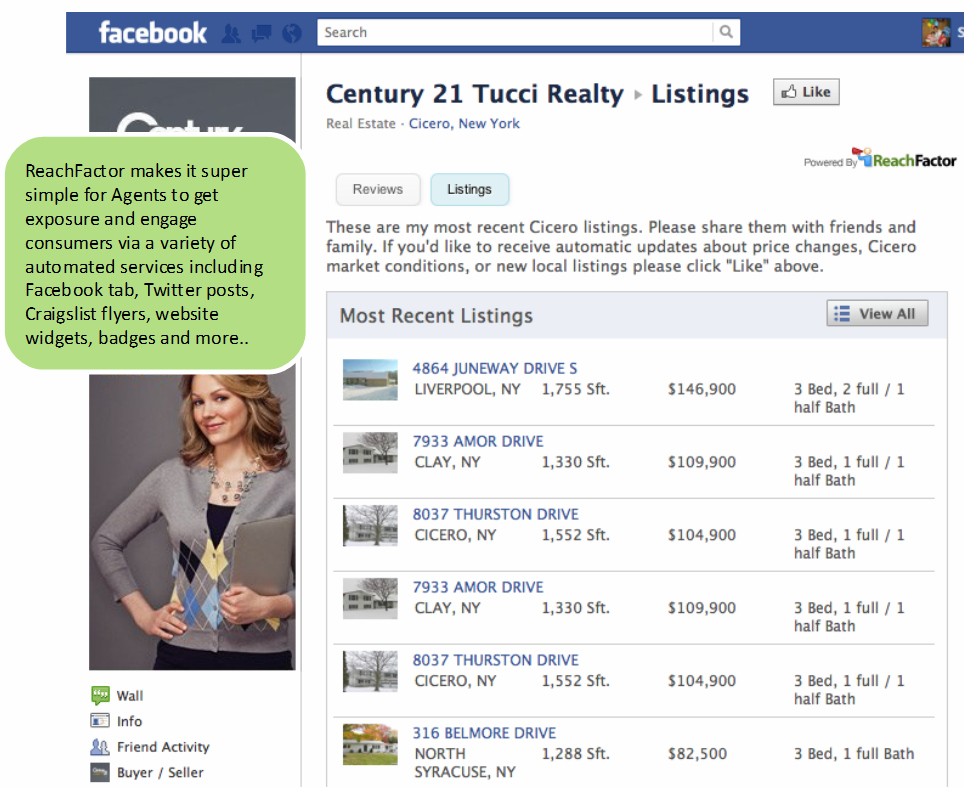
Task: Click the 1,288 Sft. value
Action: [x=575, y=754]
